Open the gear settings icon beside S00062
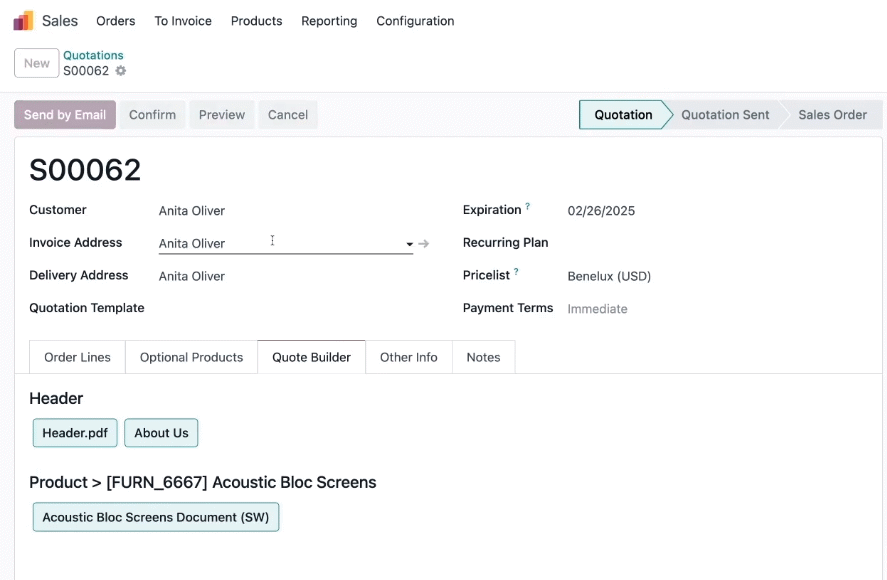This screenshot has height=580, width=887. click(x=120, y=71)
